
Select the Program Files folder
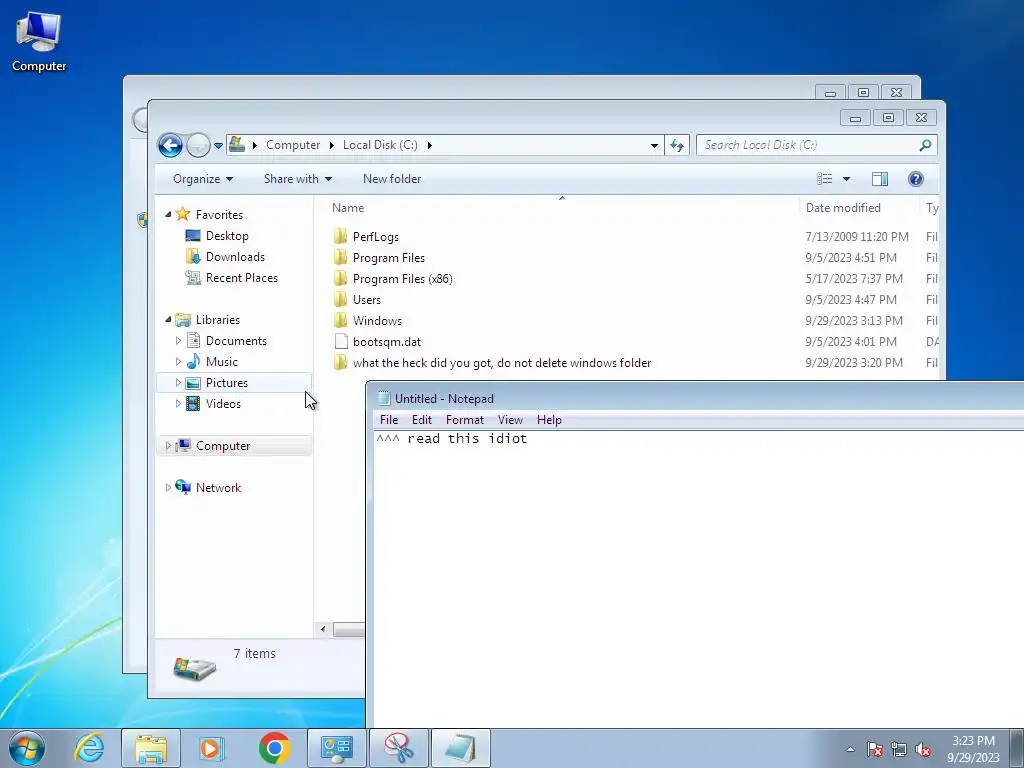click(389, 257)
